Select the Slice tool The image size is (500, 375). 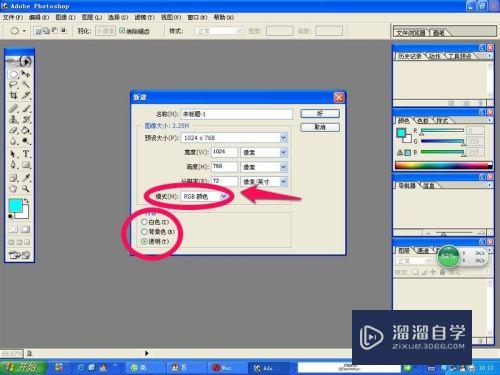pos(26,95)
